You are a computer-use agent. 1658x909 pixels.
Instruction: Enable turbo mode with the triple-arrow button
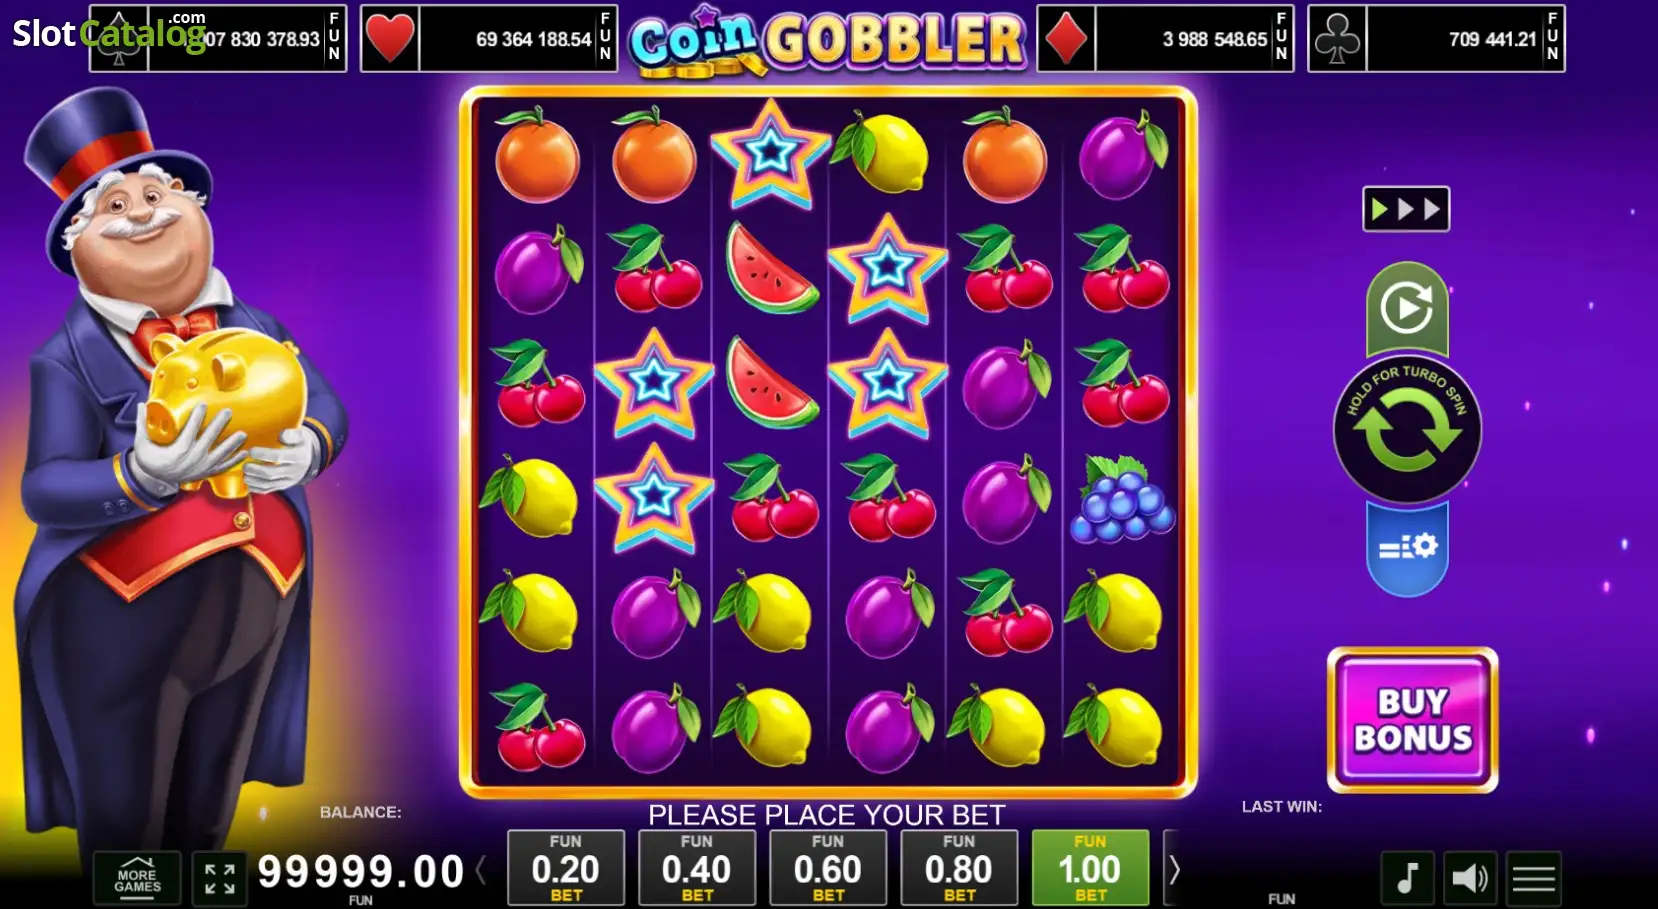[x=1406, y=209]
